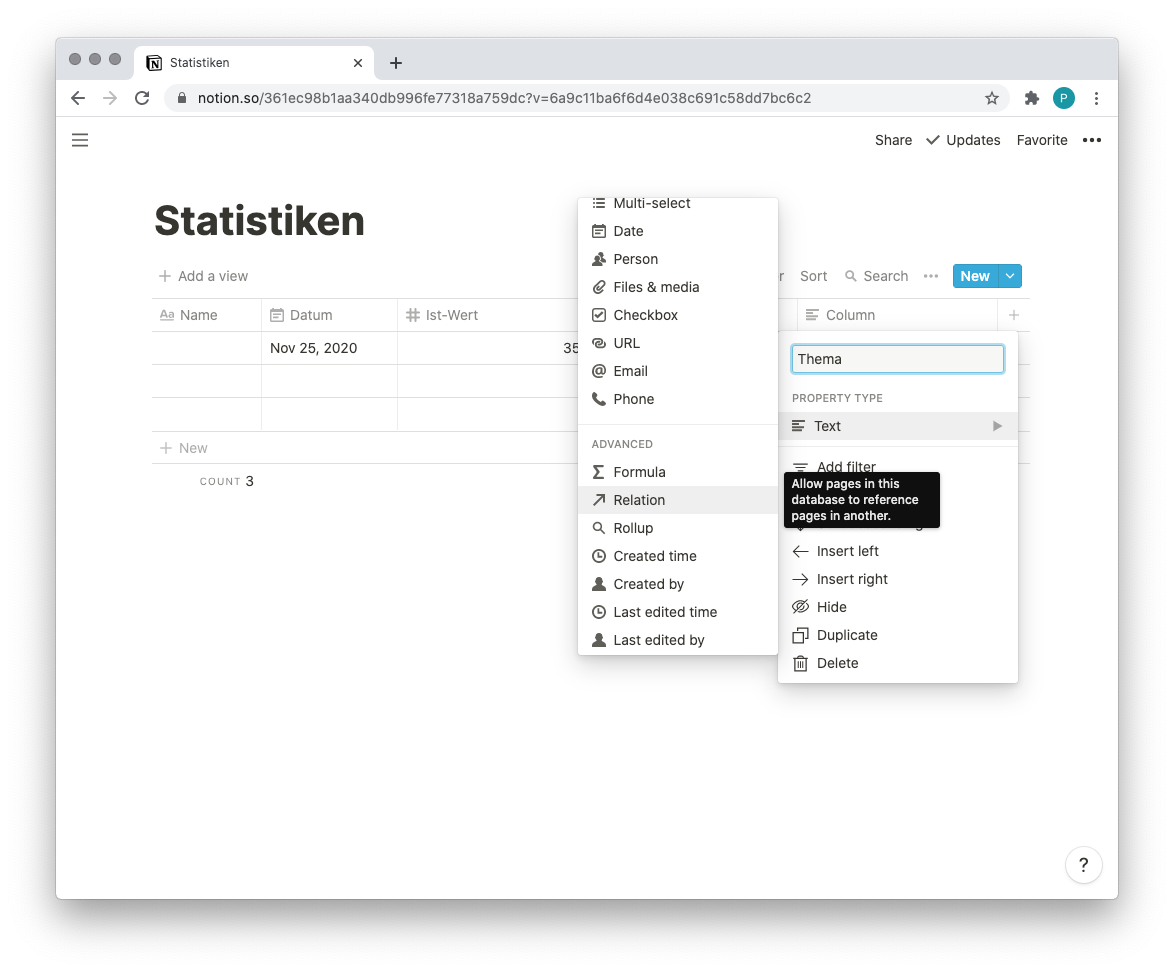The width and height of the screenshot is (1174, 973).
Task: Click the Datum column header
Action: 329,315
